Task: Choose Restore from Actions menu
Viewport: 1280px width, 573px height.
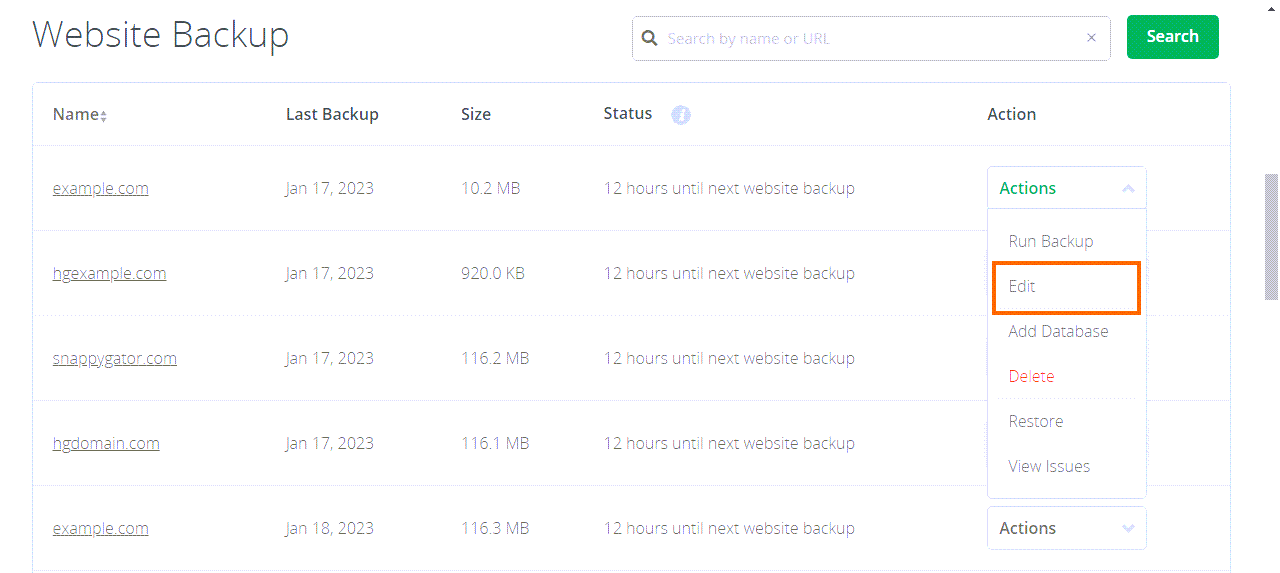Action: 1035,421
